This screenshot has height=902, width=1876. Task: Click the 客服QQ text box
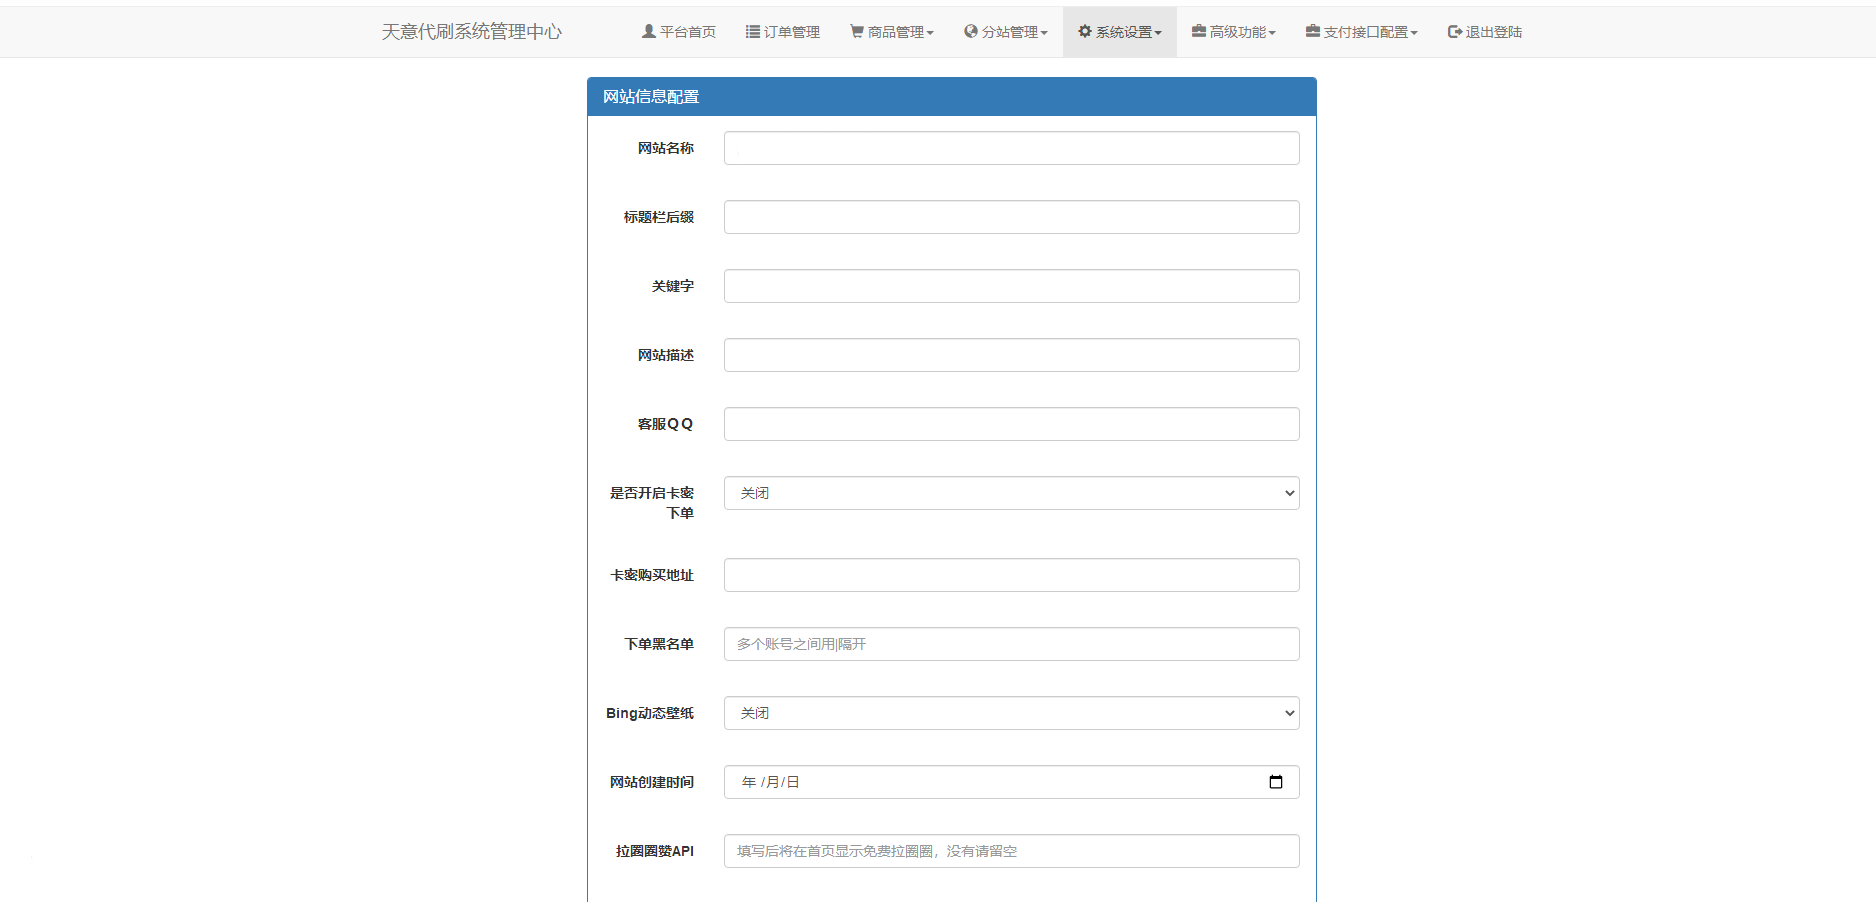pyautogui.click(x=1010, y=424)
